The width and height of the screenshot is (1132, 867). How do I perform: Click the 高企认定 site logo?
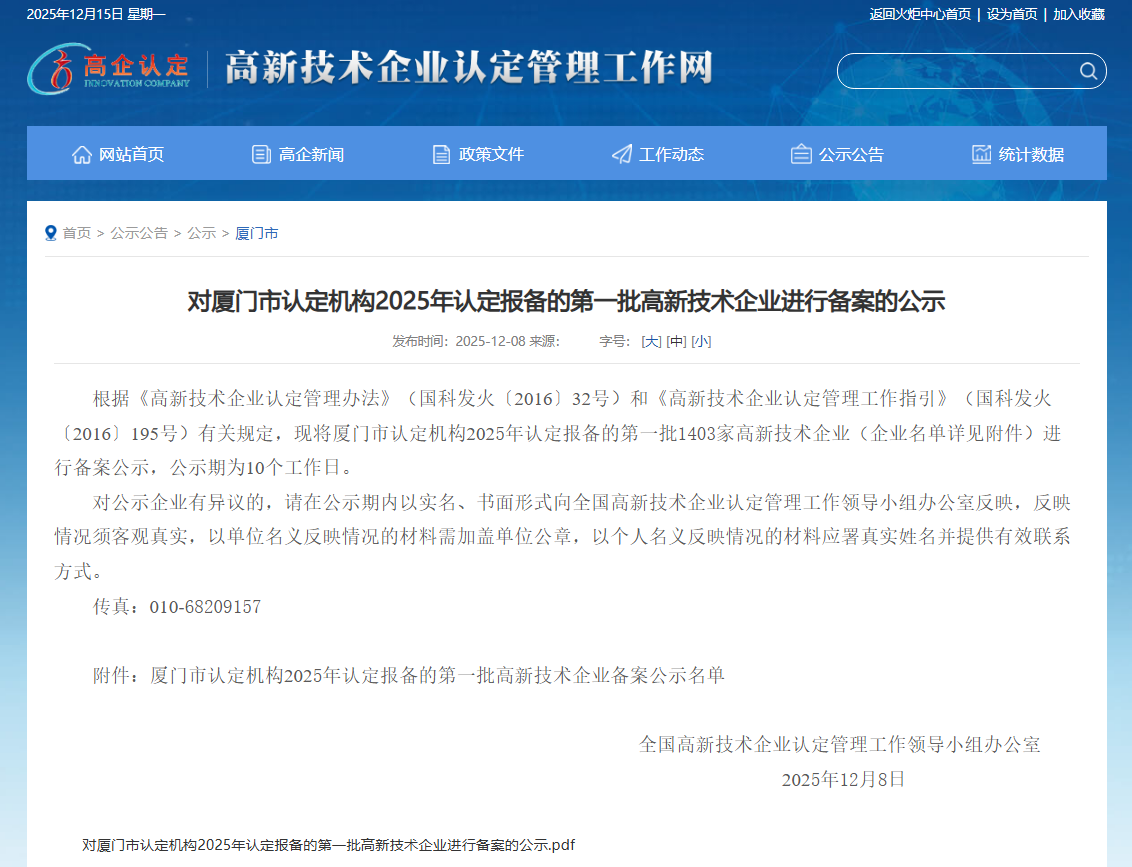pos(110,70)
